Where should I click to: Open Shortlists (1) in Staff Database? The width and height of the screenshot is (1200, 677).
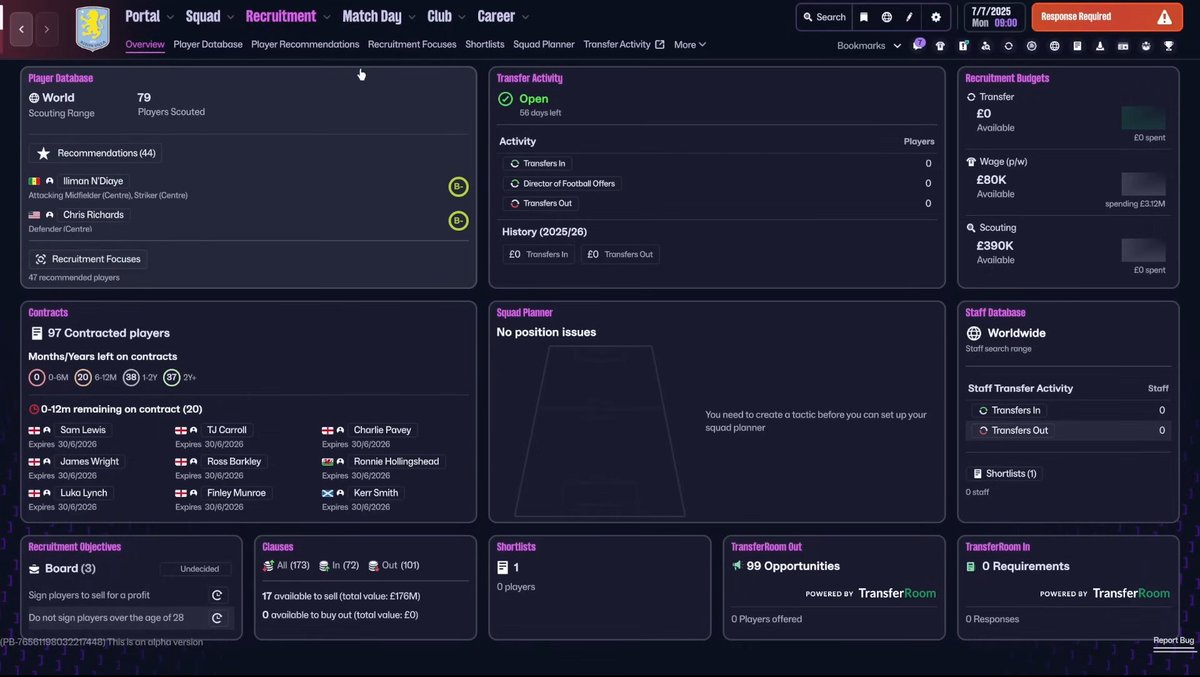pyautogui.click(x=1005, y=473)
